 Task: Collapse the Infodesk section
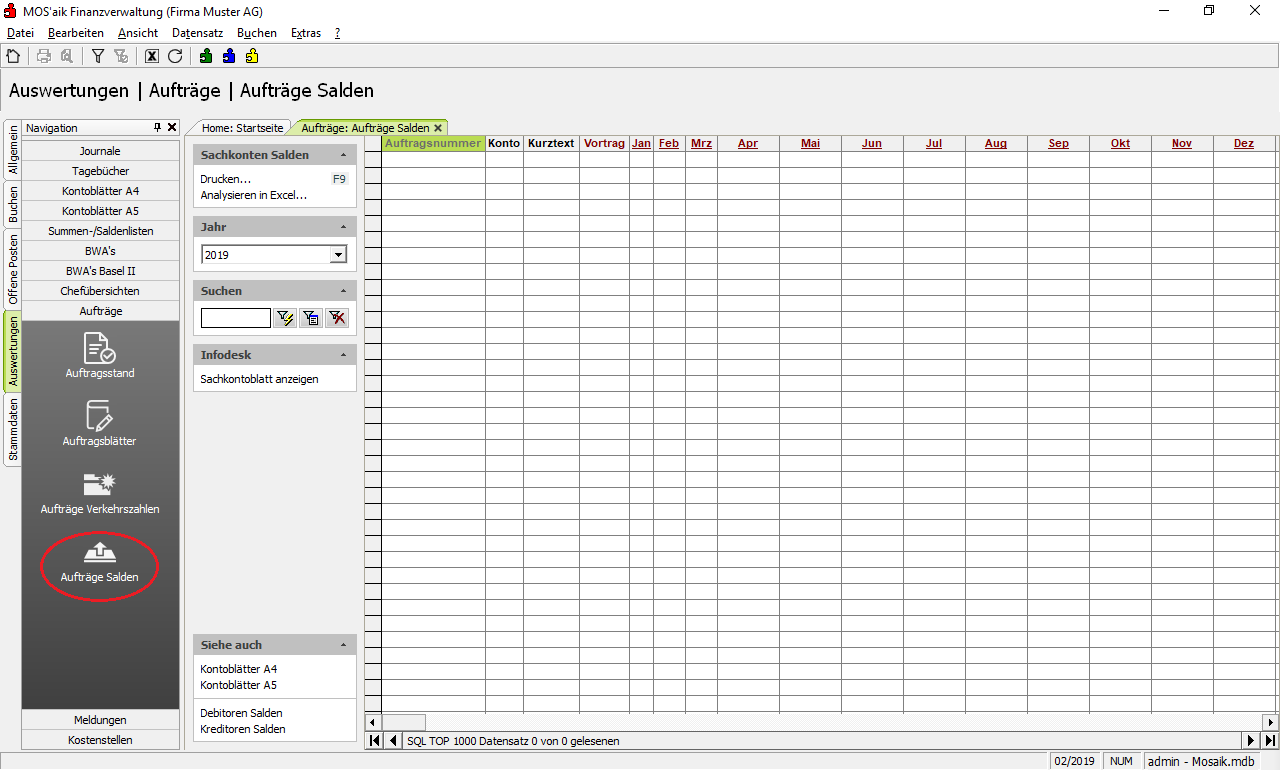[344, 355]
